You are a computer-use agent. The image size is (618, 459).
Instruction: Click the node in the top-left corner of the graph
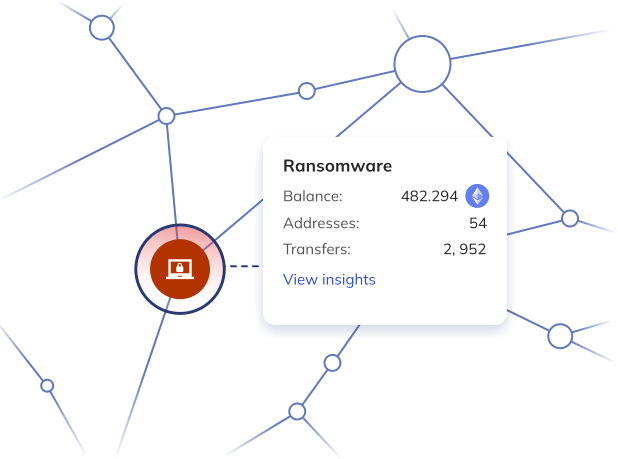click(101, 28)
